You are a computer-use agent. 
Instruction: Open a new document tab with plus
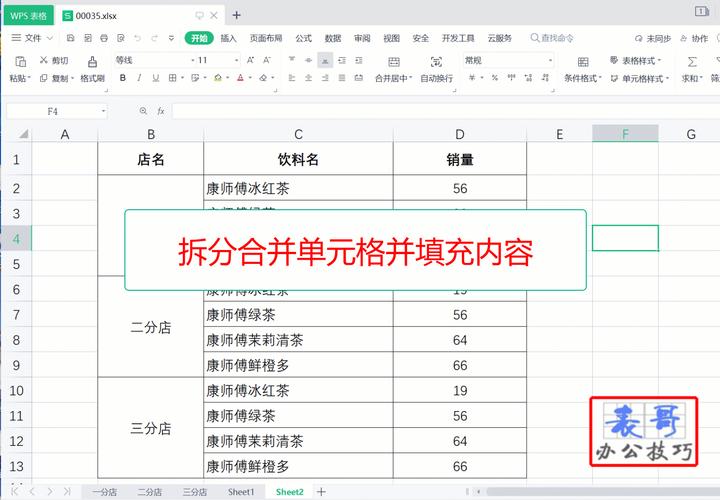[236, 15]
